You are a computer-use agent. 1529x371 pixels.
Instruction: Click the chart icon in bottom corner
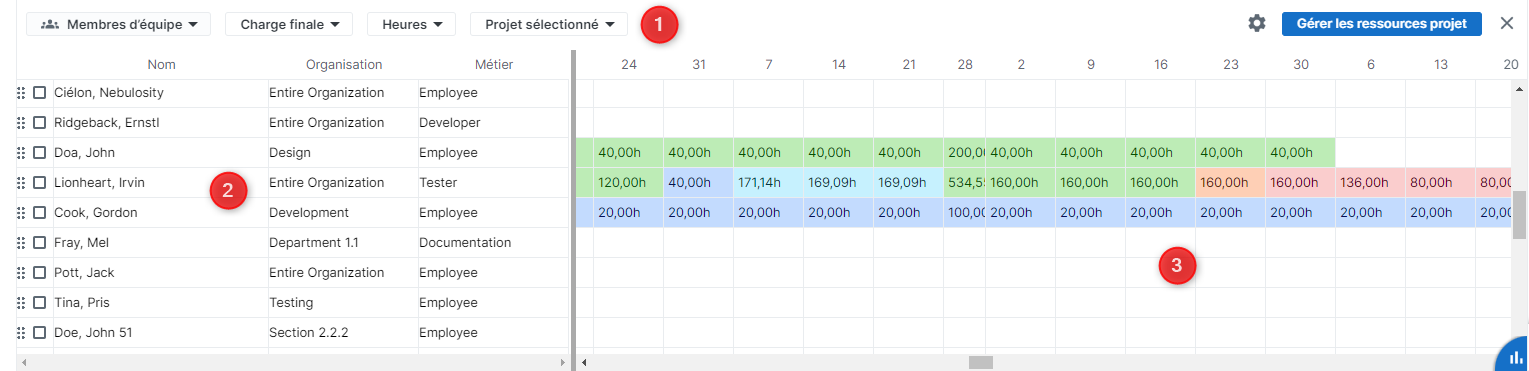tap(1514, 357)
